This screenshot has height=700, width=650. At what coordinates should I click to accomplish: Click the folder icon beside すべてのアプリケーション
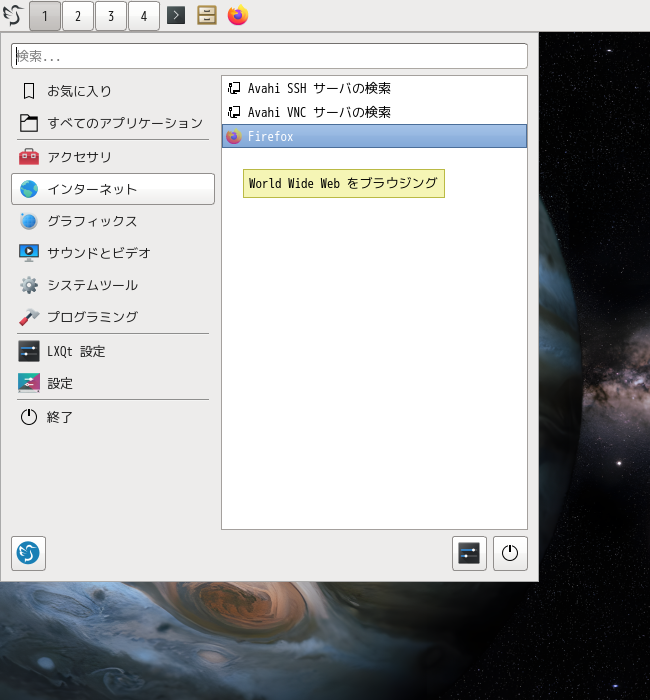tap(29, 123)
